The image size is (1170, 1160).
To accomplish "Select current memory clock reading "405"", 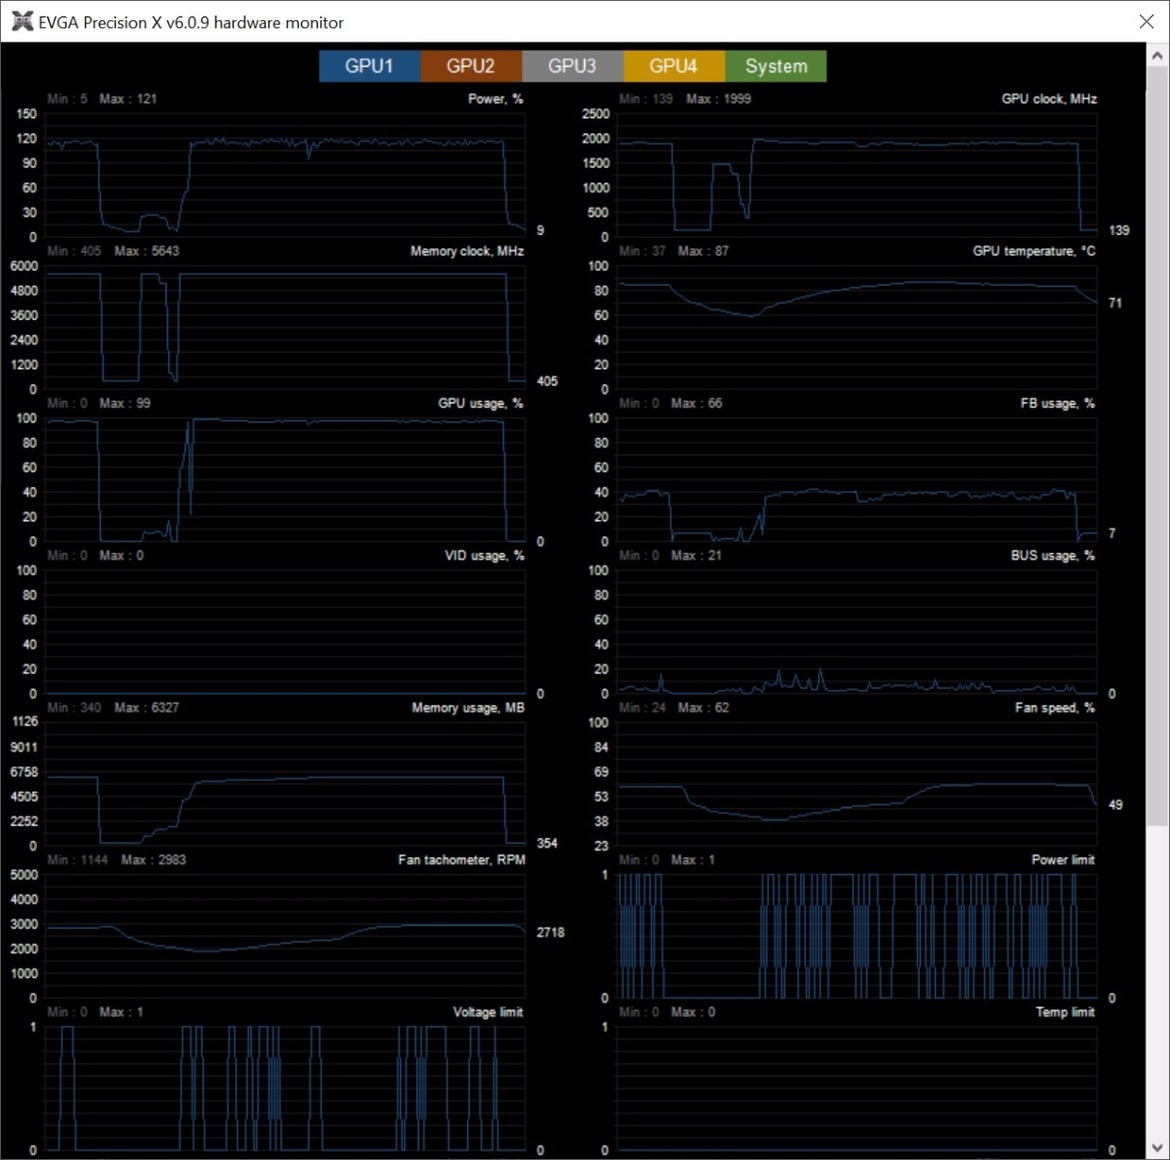I will coord(547,381).
